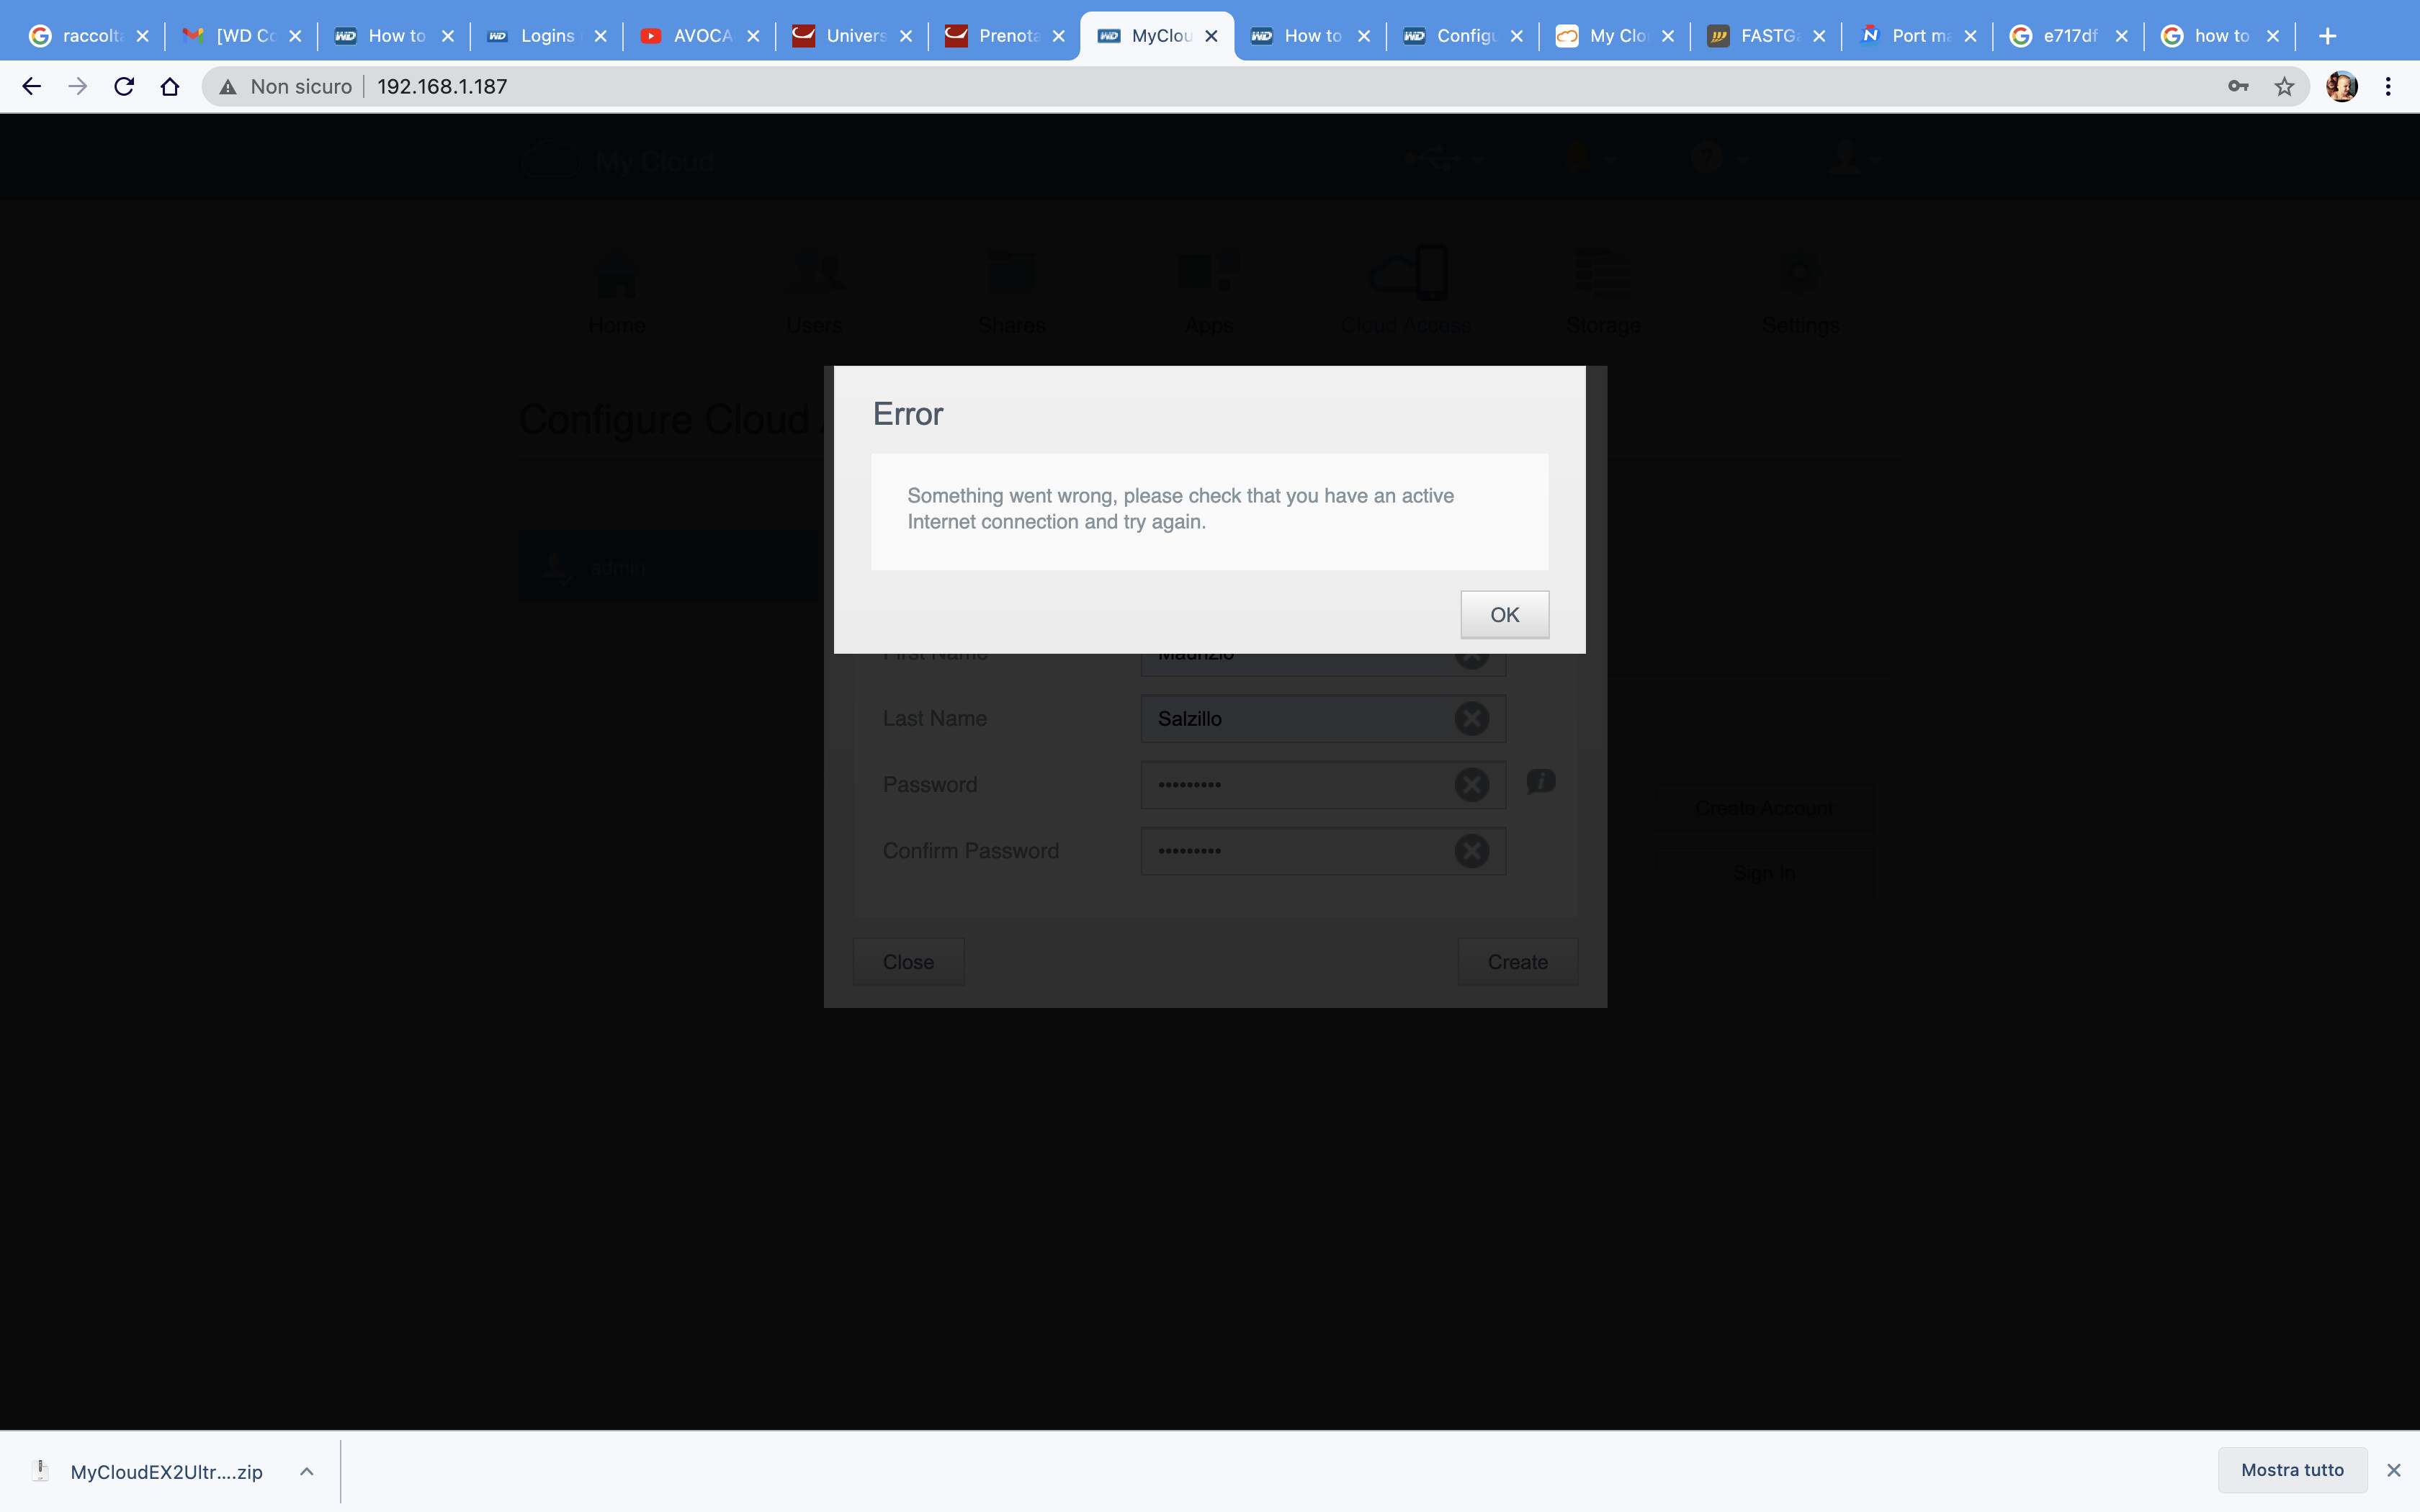Click Close button in the account dialog

(908, 962)
